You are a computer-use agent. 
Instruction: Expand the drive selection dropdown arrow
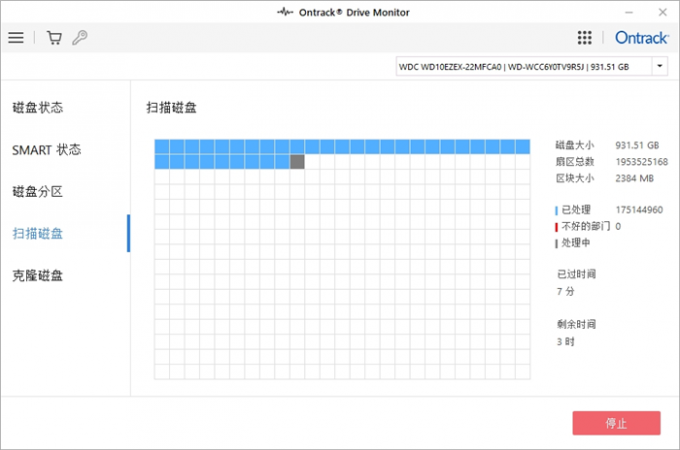pyautogui.click(x=660, y=66)
